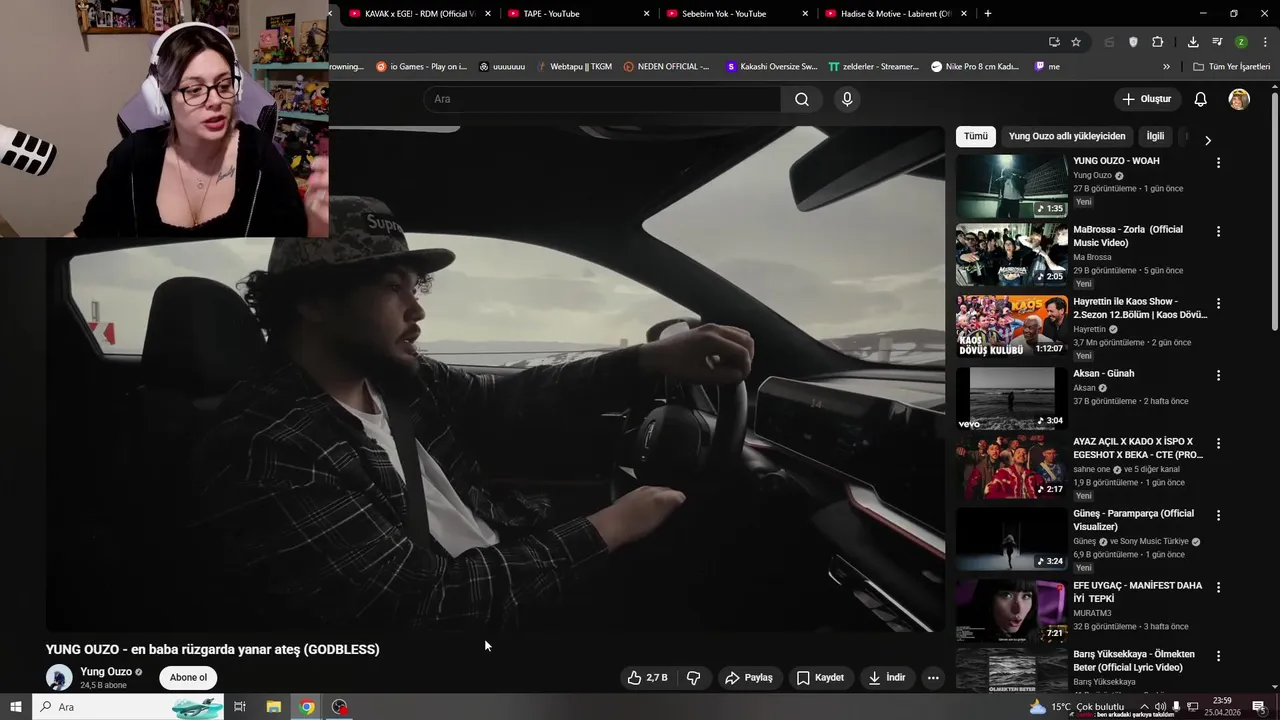Click the YouTube search input field
This screenshot has height=720, width=1280.
pos(602,99)
